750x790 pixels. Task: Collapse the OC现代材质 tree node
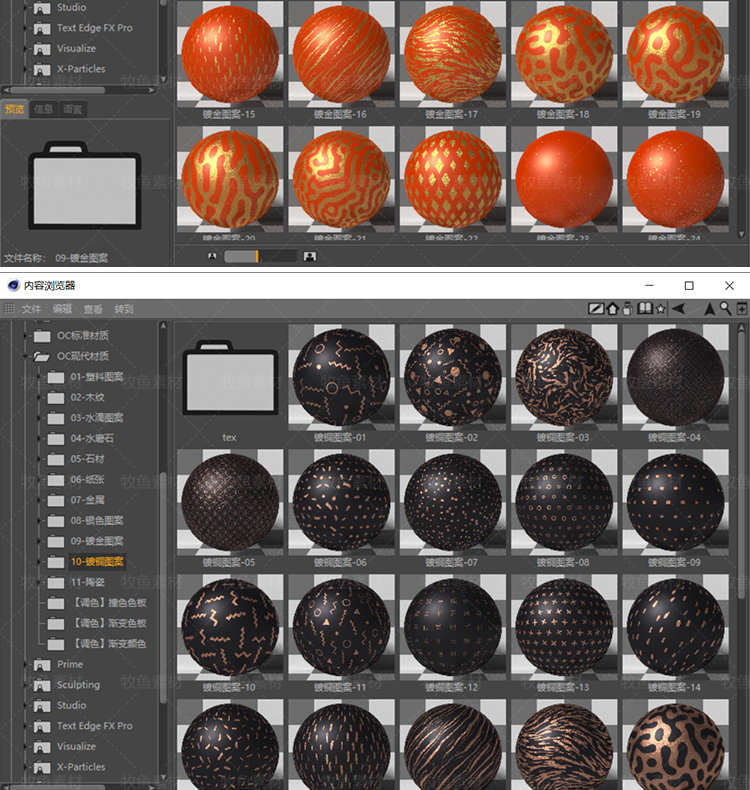pyautogui.click(x=25, y=356)
